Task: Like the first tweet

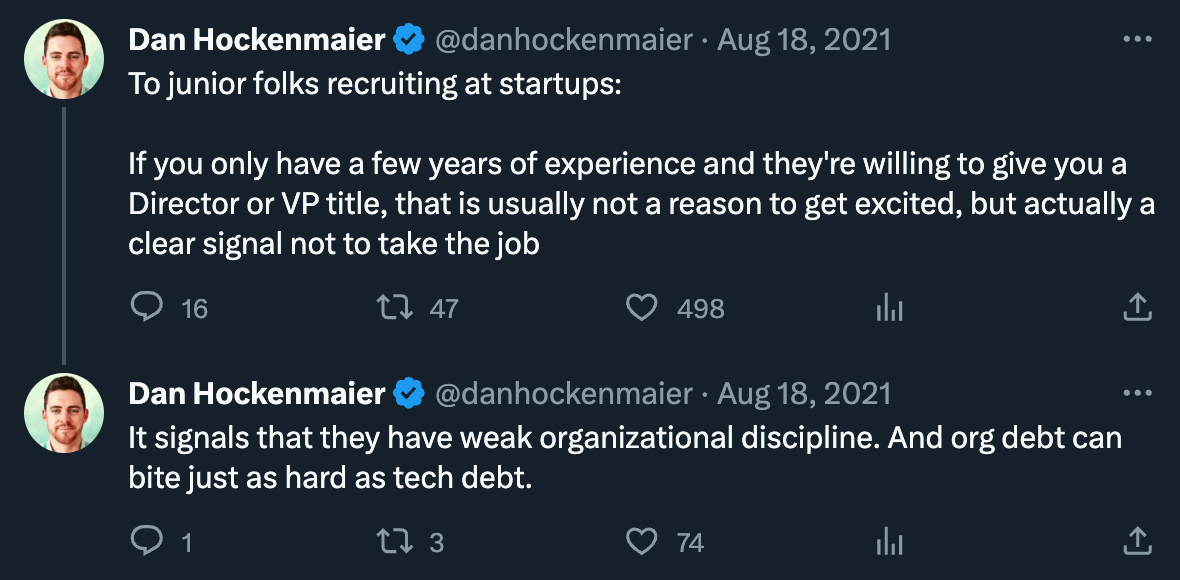Action: (645, 308)
